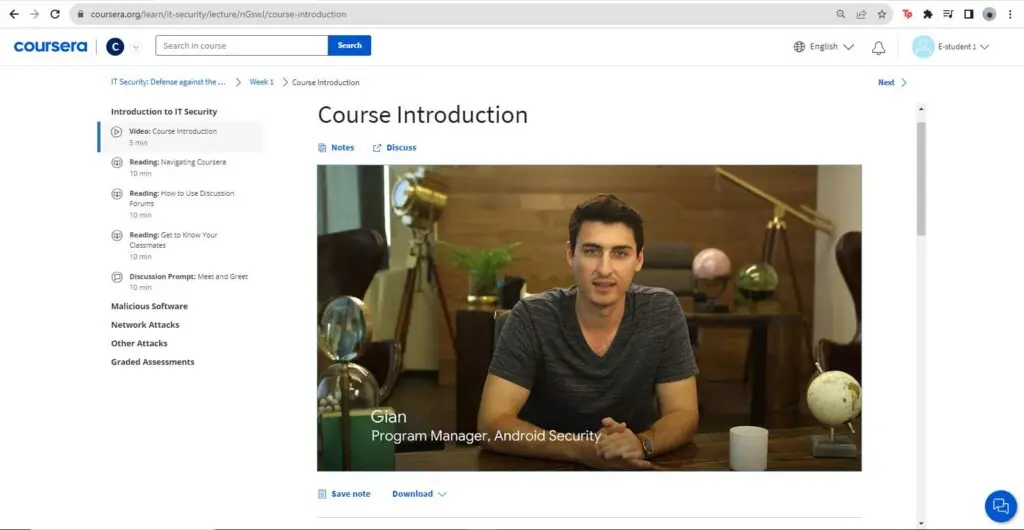Open the Download dropdown
The height and width of the screenshot is (530, 1024).
point(419,494)
